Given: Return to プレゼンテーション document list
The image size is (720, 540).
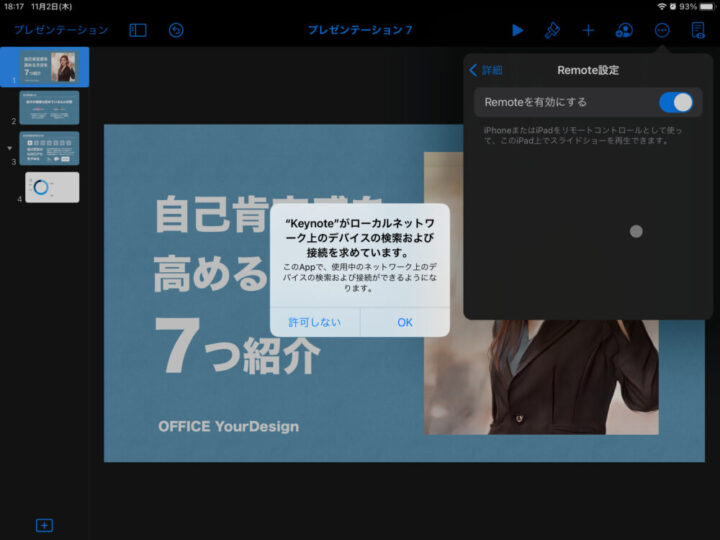Looking at the screenshot, I should pos(60,30).
